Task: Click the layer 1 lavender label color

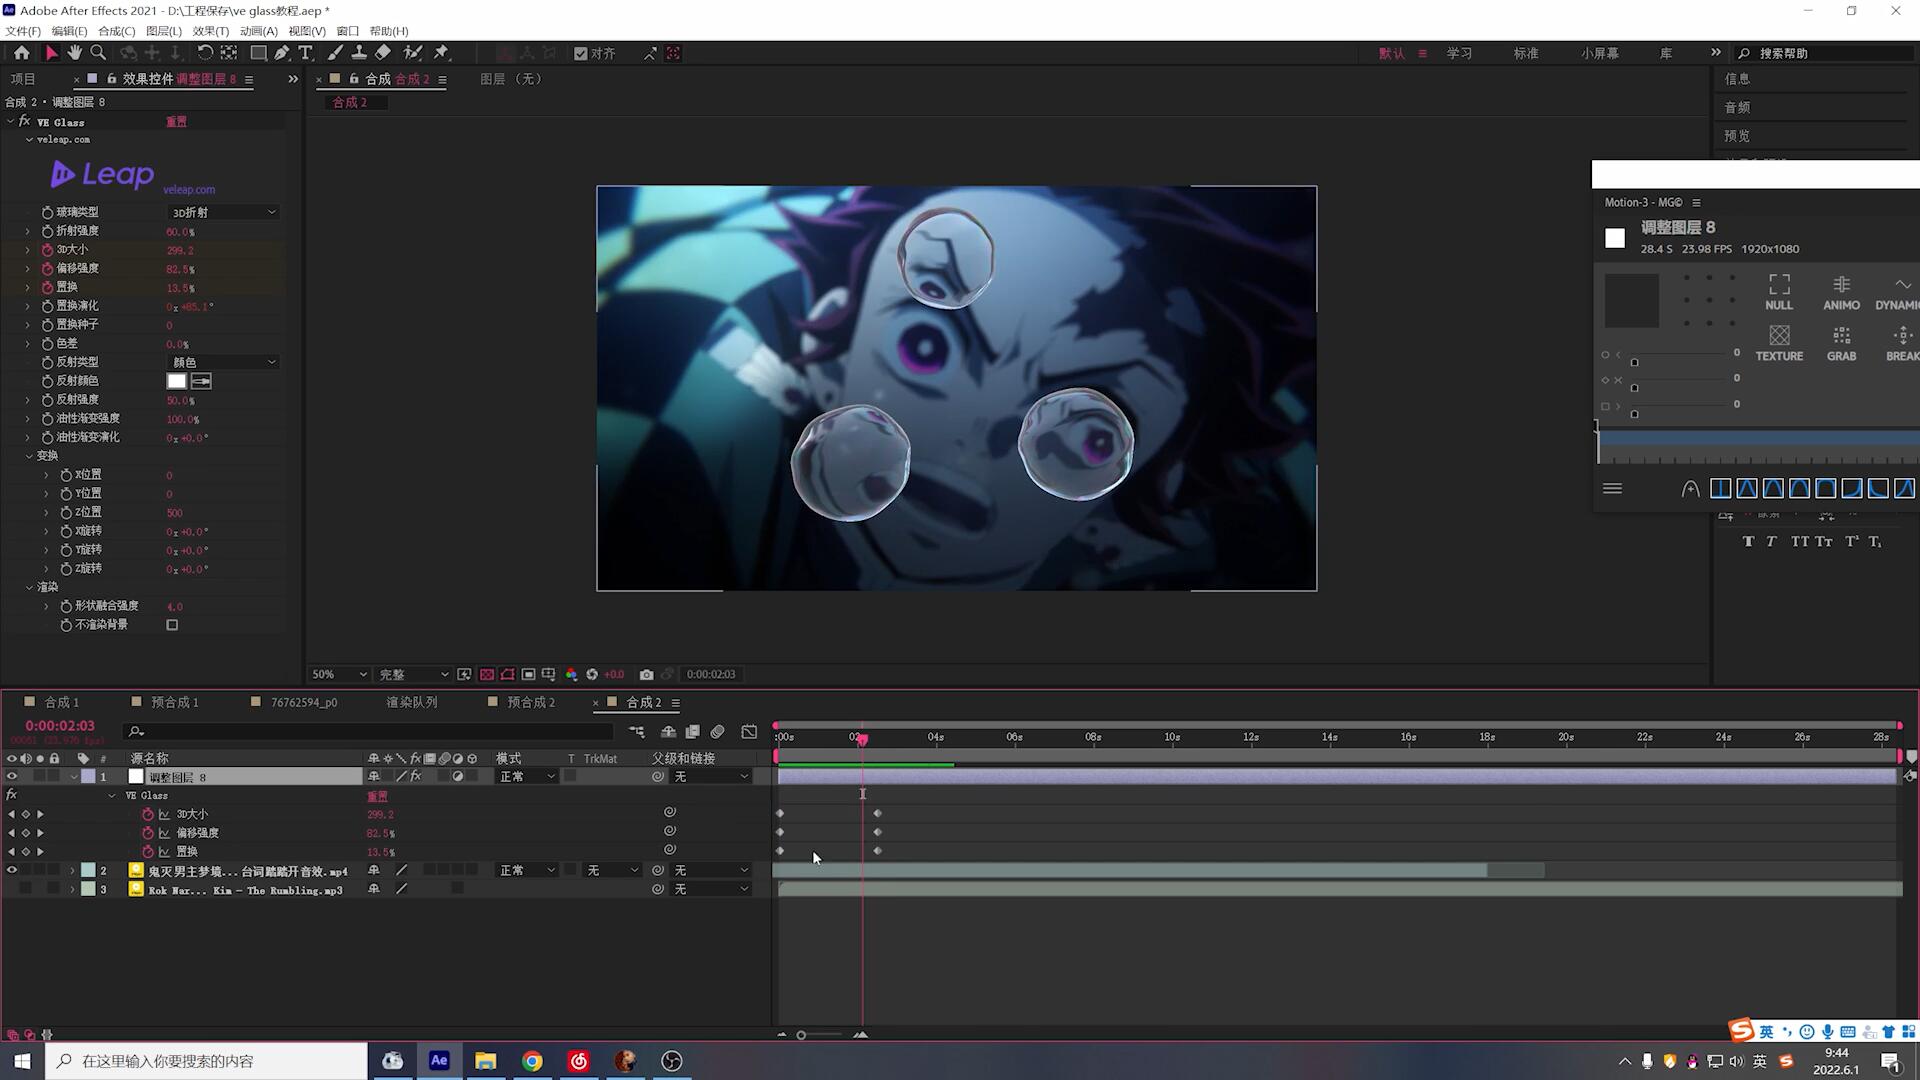Action: pyautogui.click(x=88, y=777)
